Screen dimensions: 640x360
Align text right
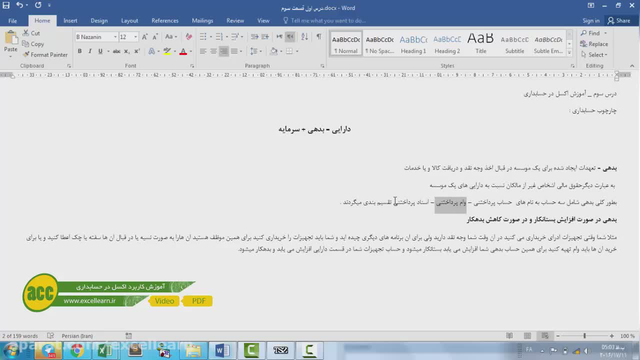(224, 51)
